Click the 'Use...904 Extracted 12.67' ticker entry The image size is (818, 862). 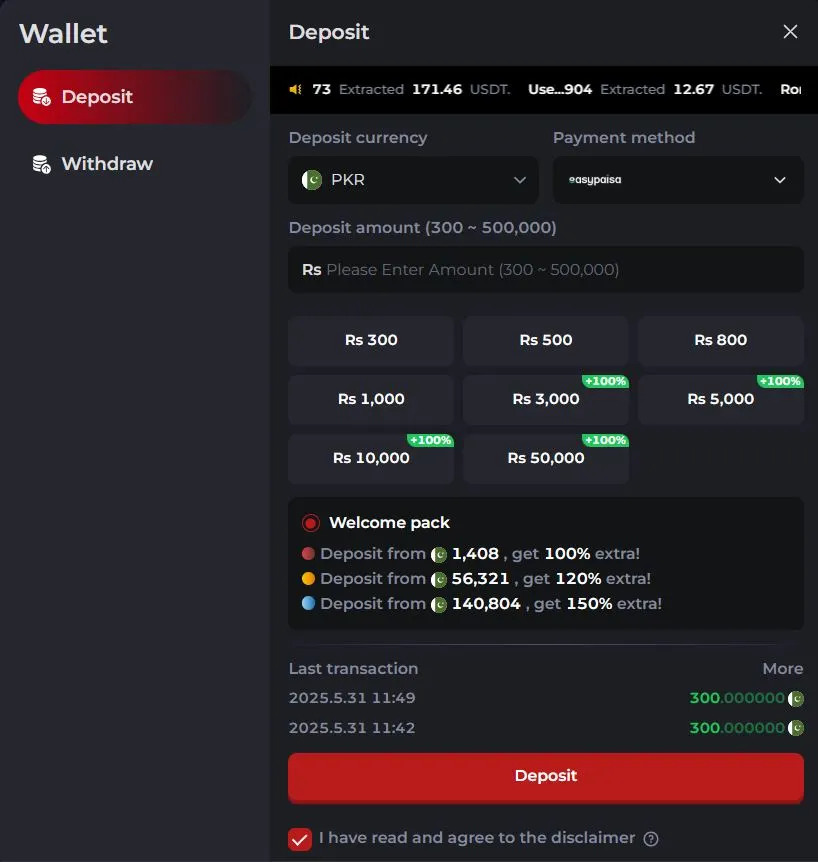click(645, 90)
